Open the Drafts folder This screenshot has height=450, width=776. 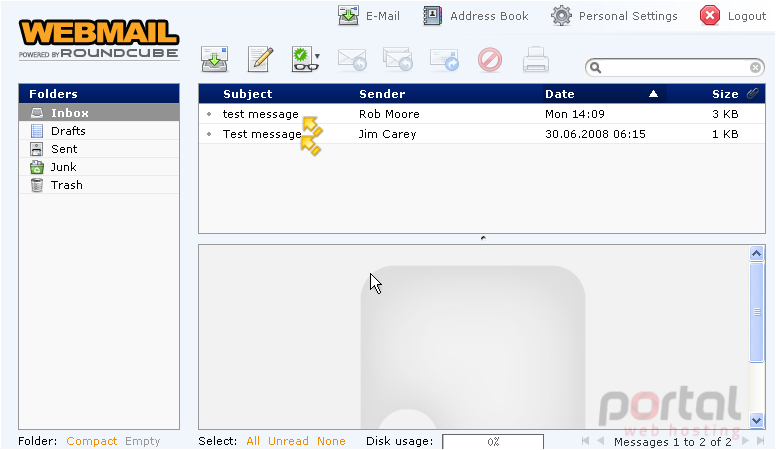point(99,131)
